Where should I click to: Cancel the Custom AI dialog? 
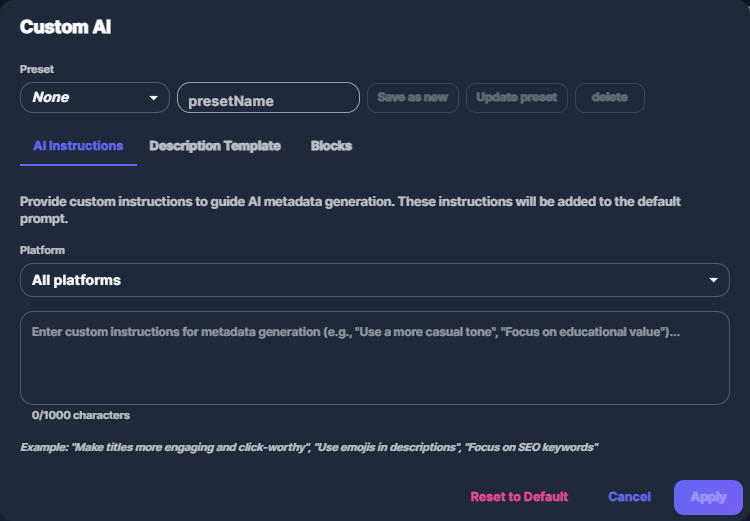coord(629,497)
